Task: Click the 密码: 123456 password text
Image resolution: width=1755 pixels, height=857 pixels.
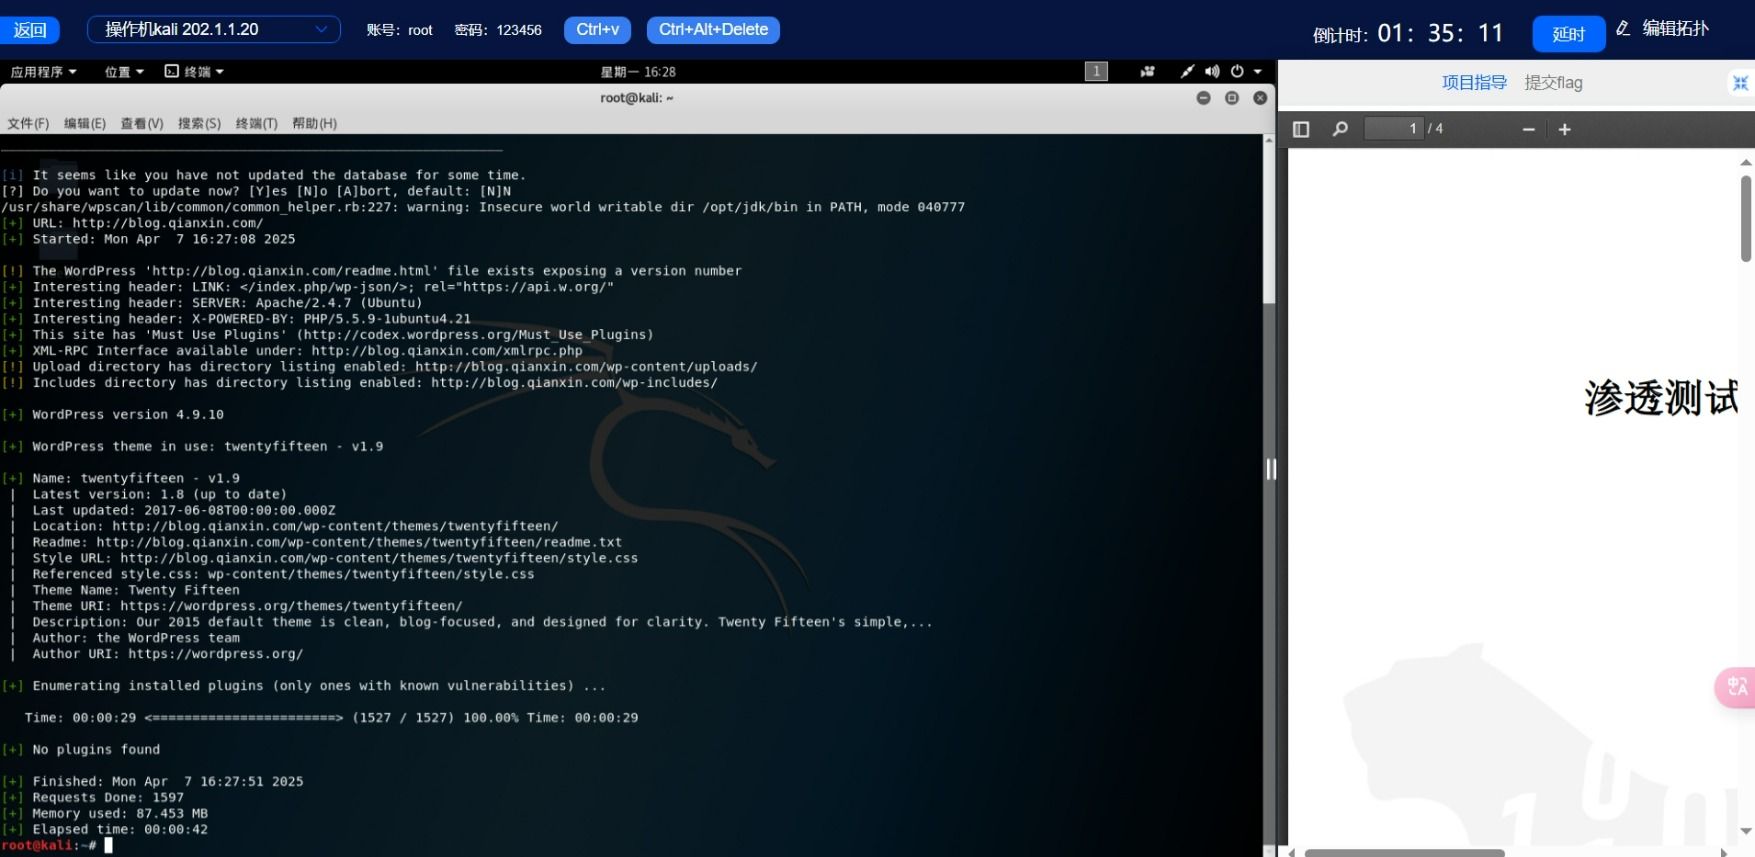Action: (498, 30)
